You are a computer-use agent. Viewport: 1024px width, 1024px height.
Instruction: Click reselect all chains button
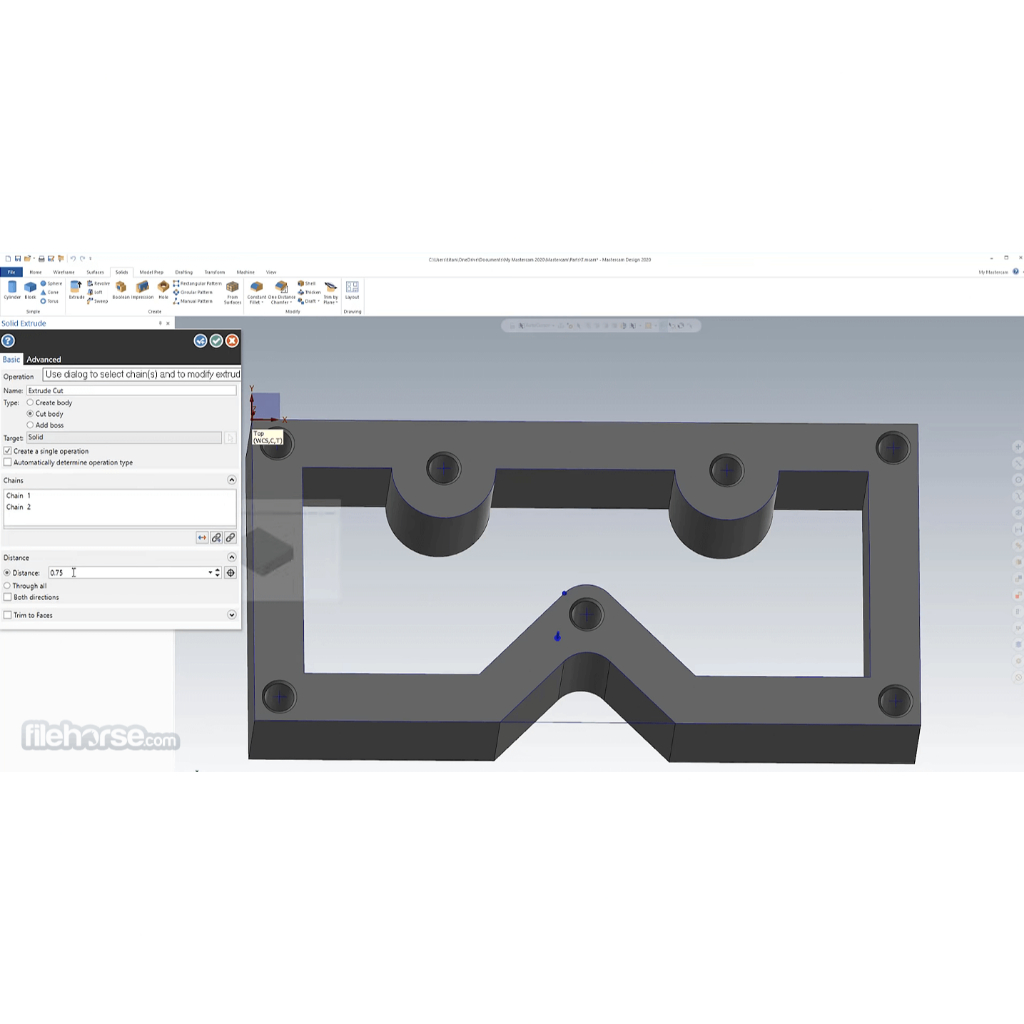(231, 537)
